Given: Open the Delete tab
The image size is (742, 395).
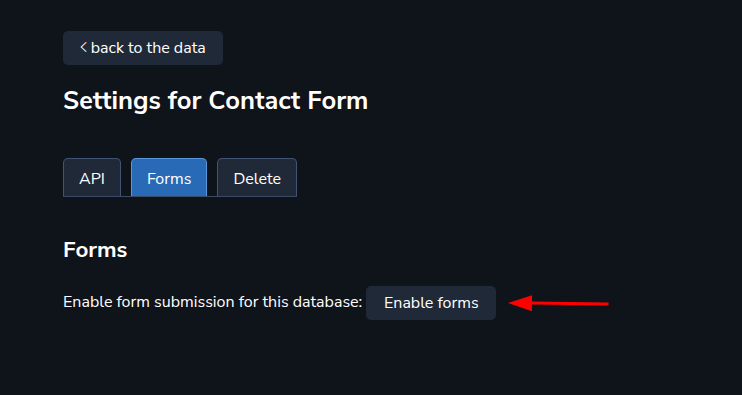Looking at the screenshot, I should click(x=257, y=178).
